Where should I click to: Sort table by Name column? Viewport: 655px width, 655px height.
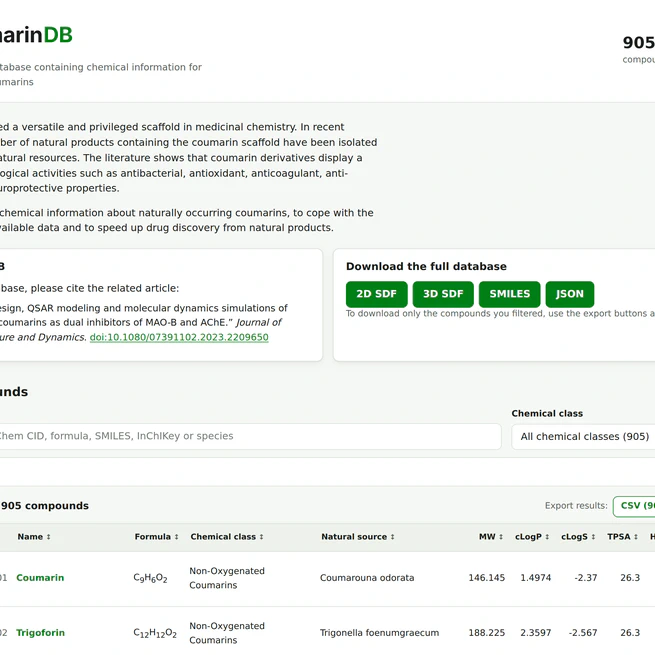(x=34, y=537)
